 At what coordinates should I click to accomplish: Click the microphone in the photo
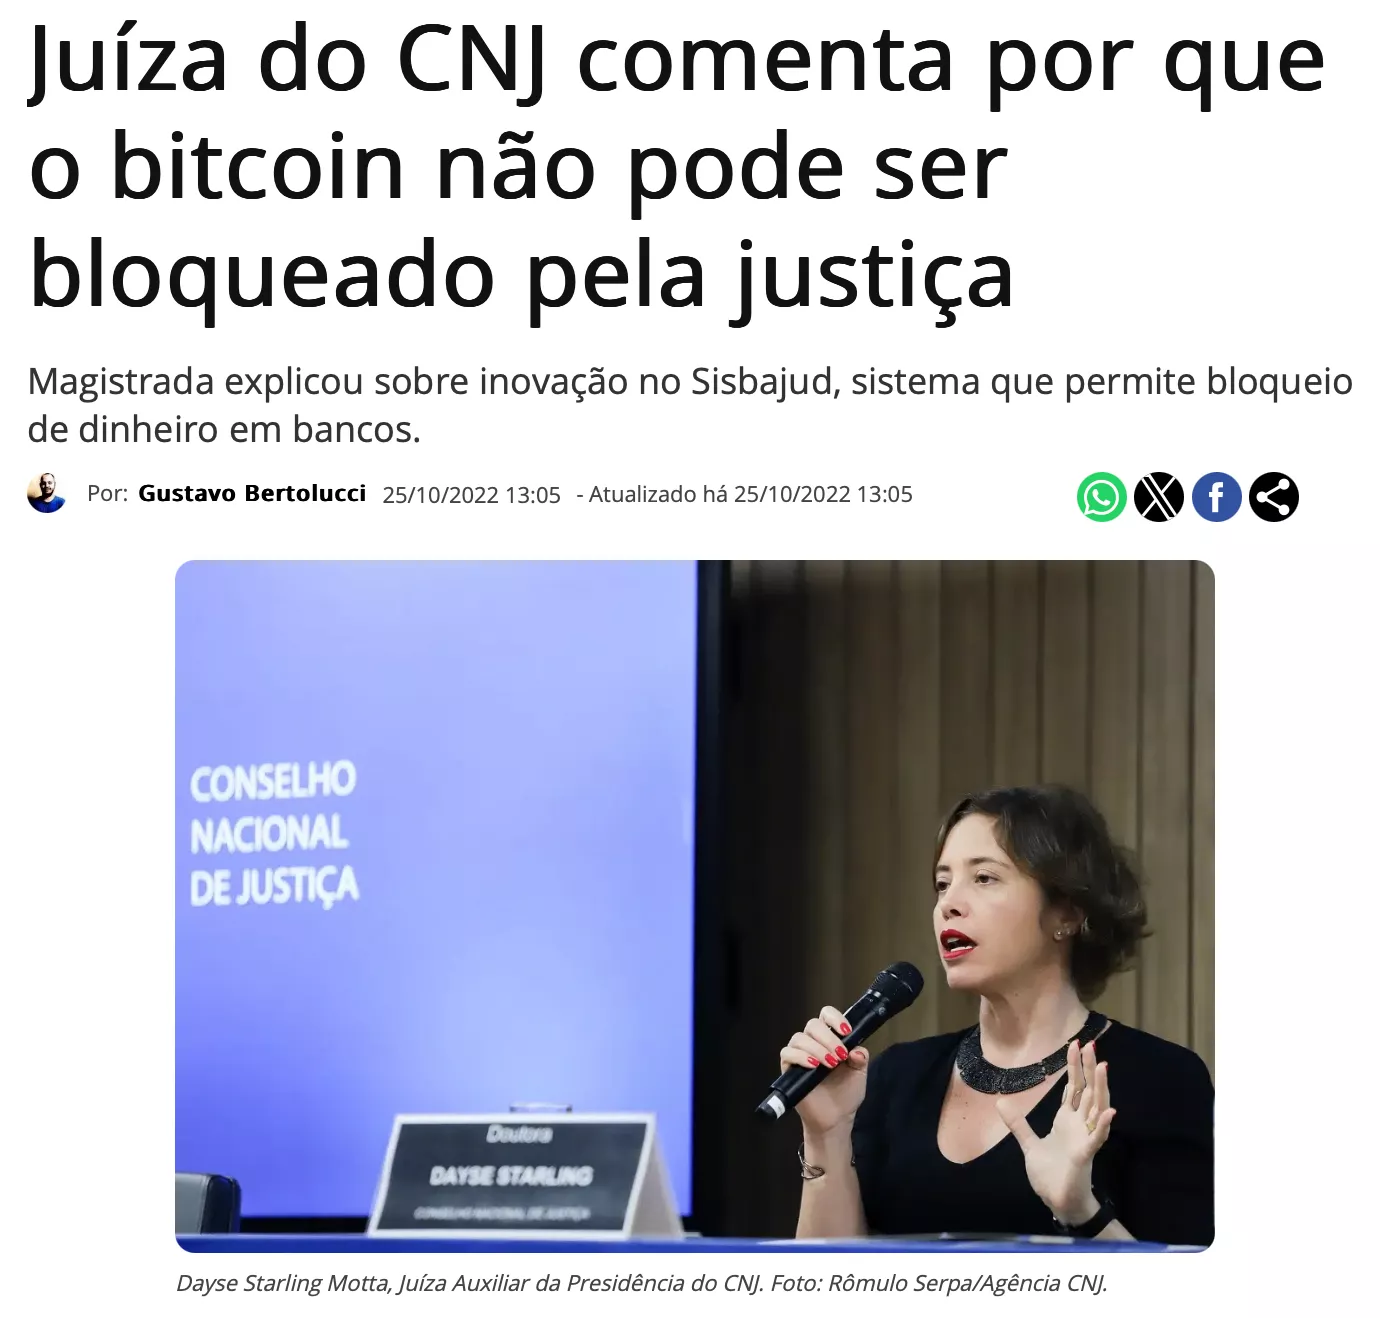[x=840, y=1040]
